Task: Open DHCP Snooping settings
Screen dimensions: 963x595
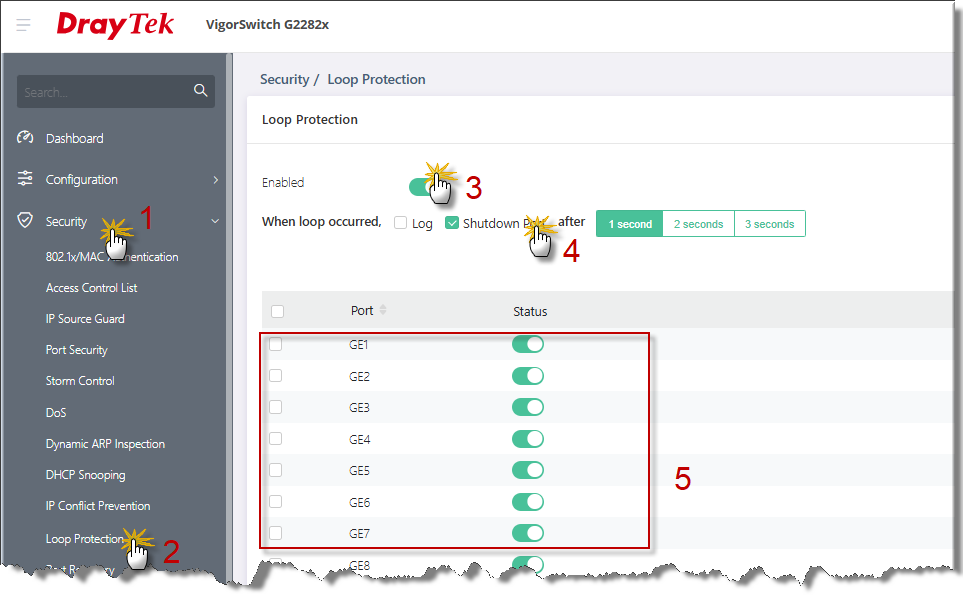Action: (86, 475)
